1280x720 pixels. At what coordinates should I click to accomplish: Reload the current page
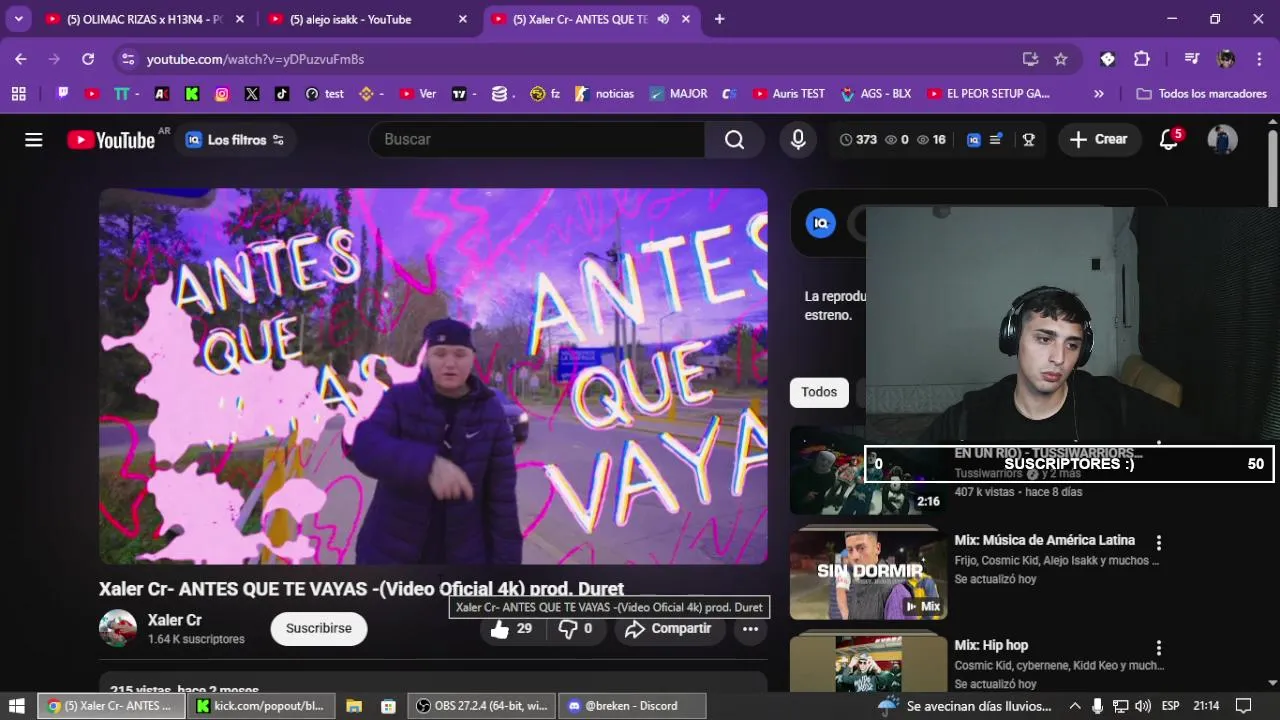pyautogui.click(x=88, y=59)
